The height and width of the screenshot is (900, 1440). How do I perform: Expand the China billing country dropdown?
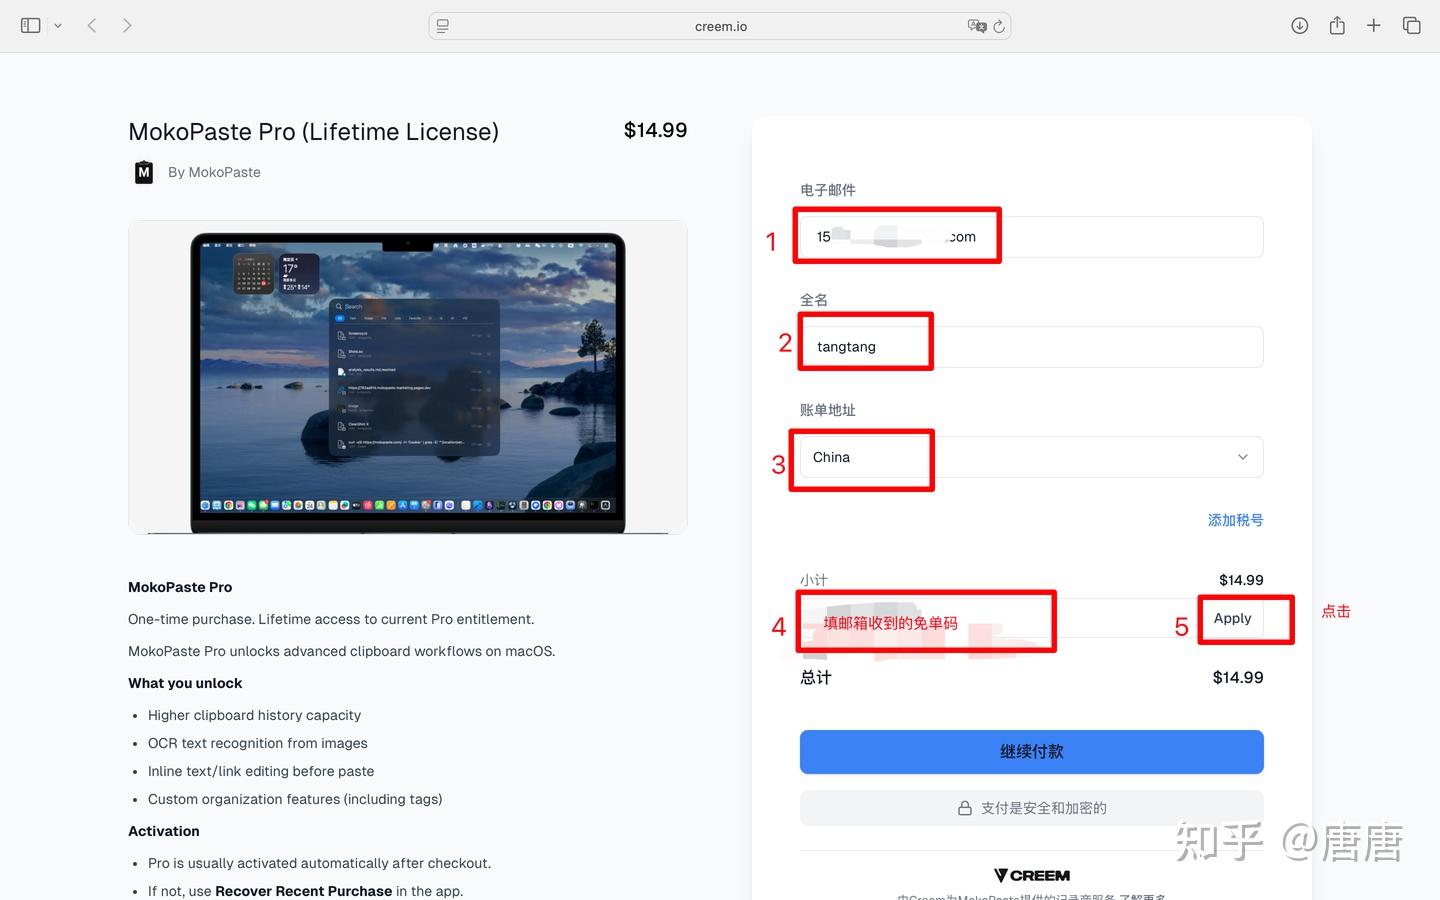[x=1031, y=457]
